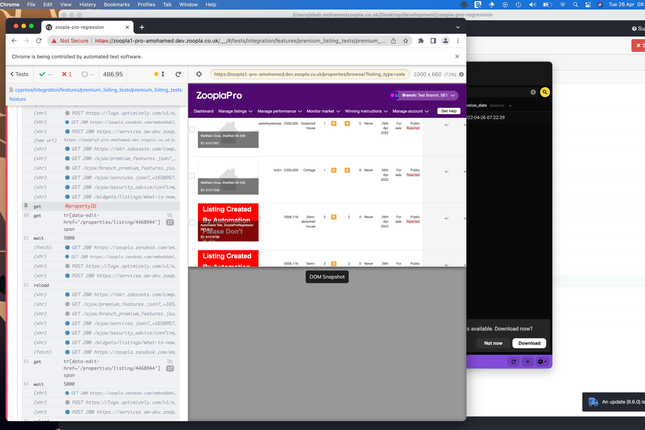645x430 pixels.
Task: Expand row actions chevron for Cottage listing
Action: pyautogui.click(x=446, y=171)
